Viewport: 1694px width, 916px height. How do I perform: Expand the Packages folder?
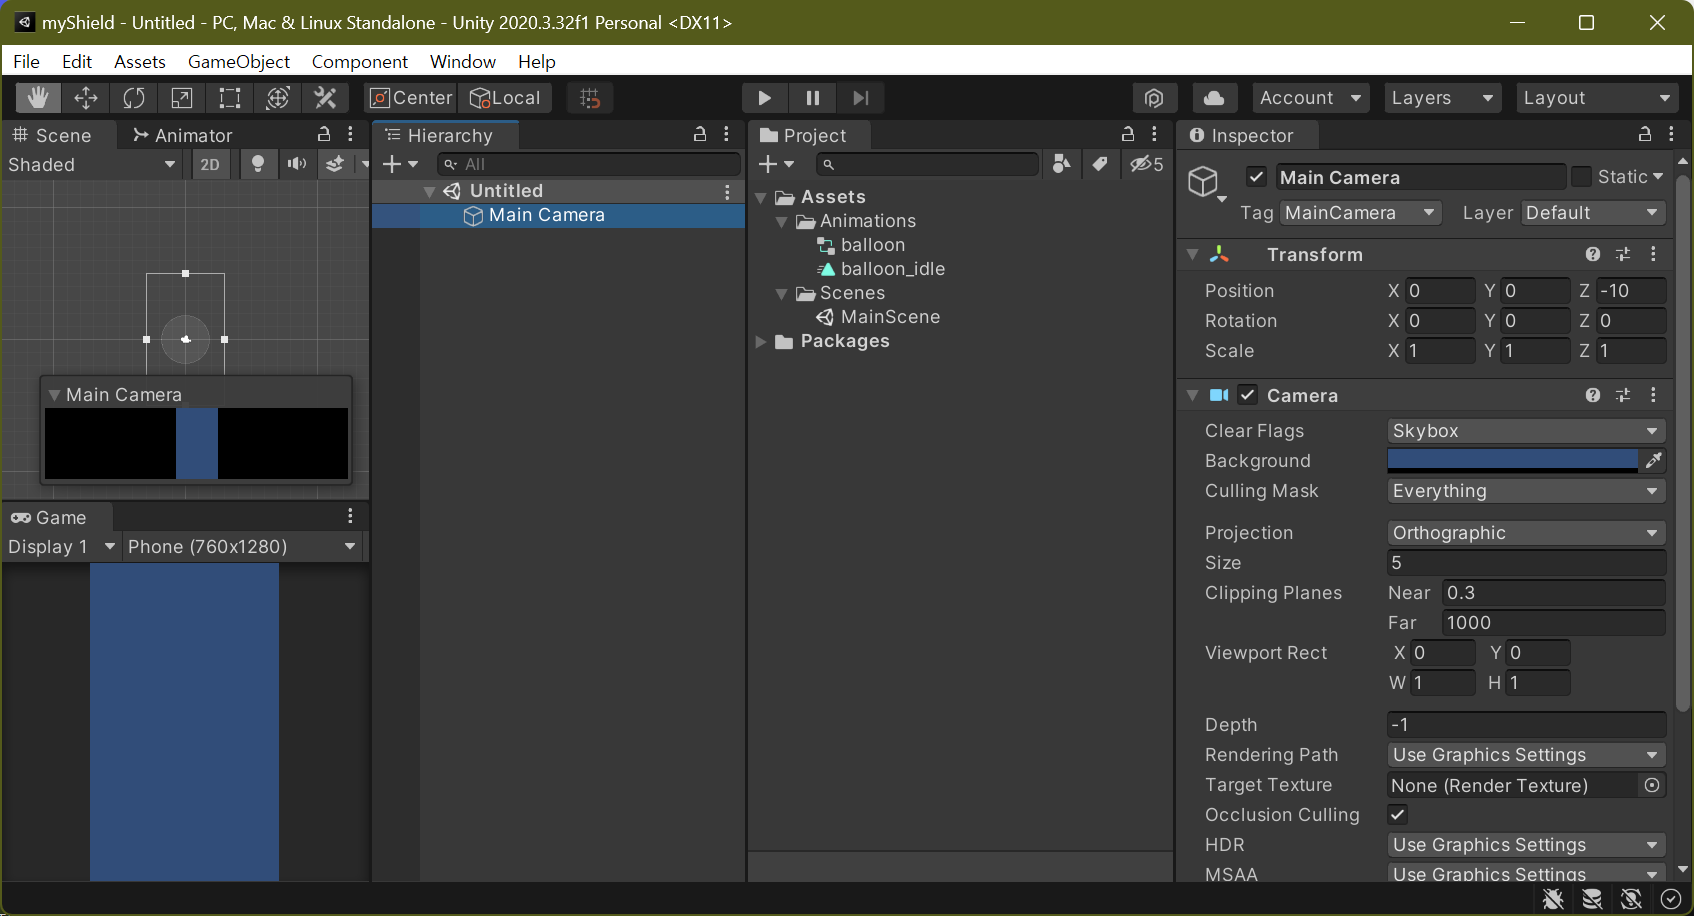point(761,341)
